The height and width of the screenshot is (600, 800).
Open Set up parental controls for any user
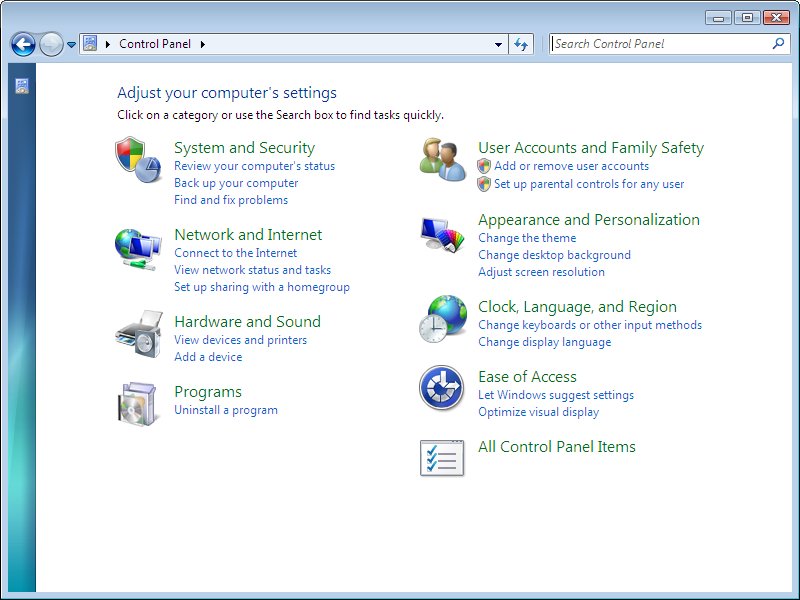point(589,184)
